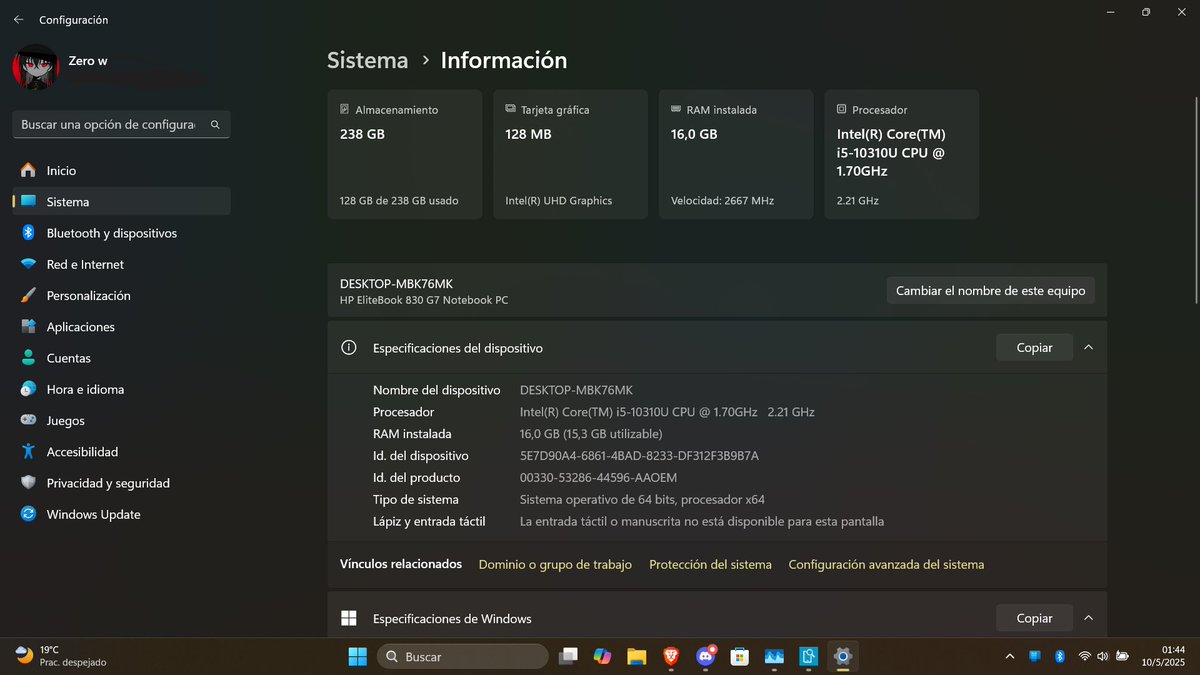Click the Bluetooth tray icon
Image resolution: width=1200 pixels, height=675 pixels.
tap(1060, 657)
